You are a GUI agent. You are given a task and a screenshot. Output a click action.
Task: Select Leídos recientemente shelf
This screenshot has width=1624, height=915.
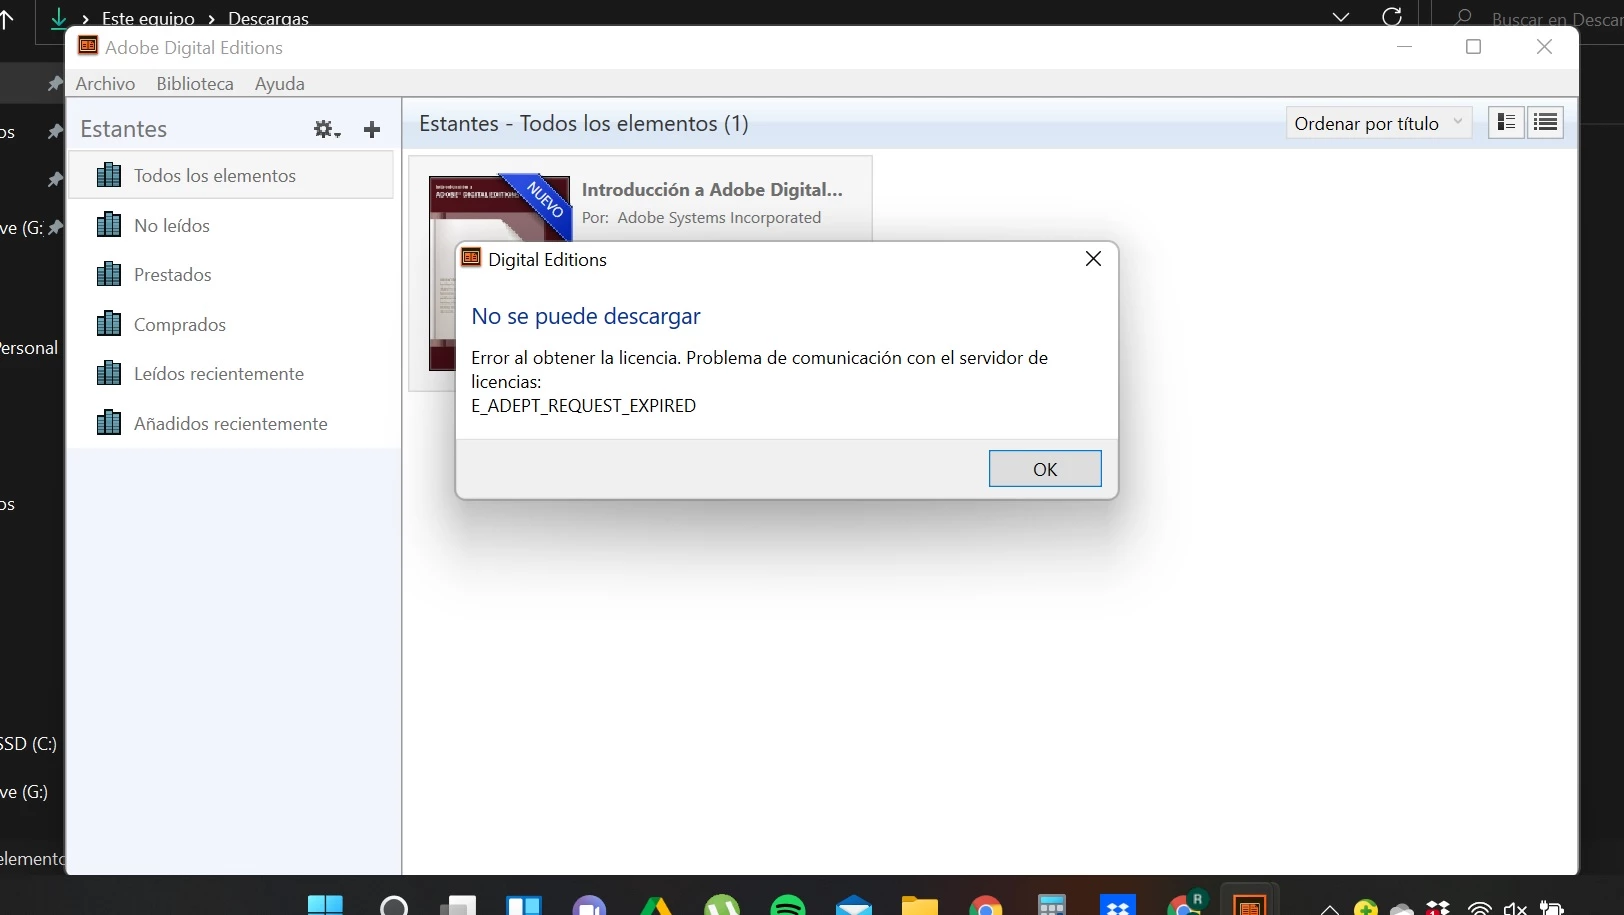click(x=231, y=374)
